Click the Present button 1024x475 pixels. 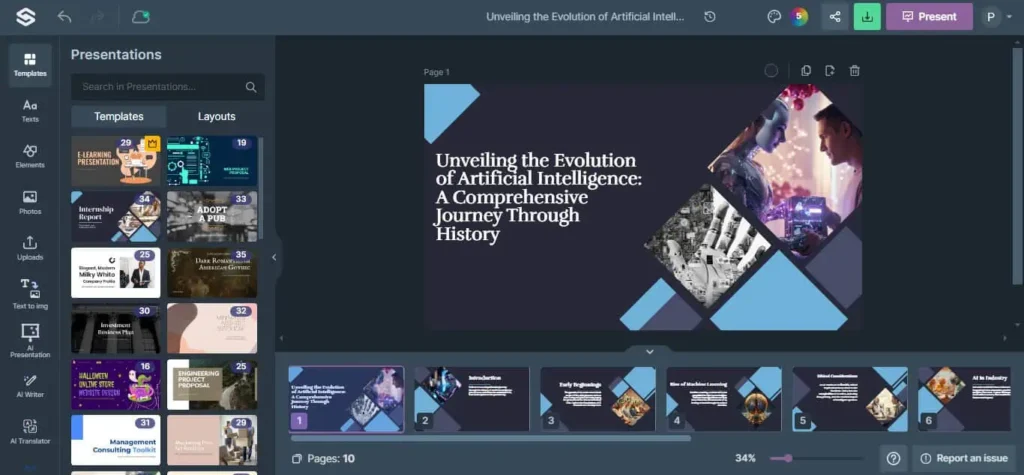(x=929, y=16)
